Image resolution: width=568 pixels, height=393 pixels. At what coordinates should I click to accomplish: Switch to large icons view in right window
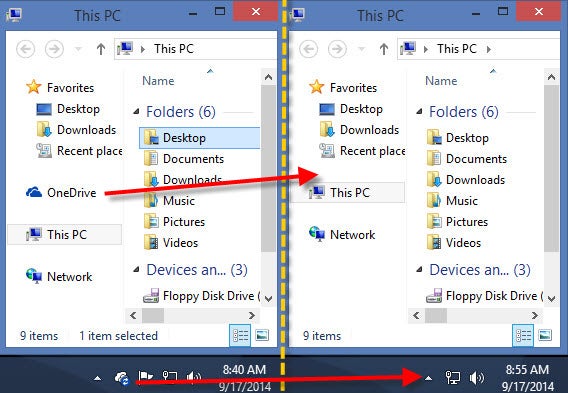point(545,335)
